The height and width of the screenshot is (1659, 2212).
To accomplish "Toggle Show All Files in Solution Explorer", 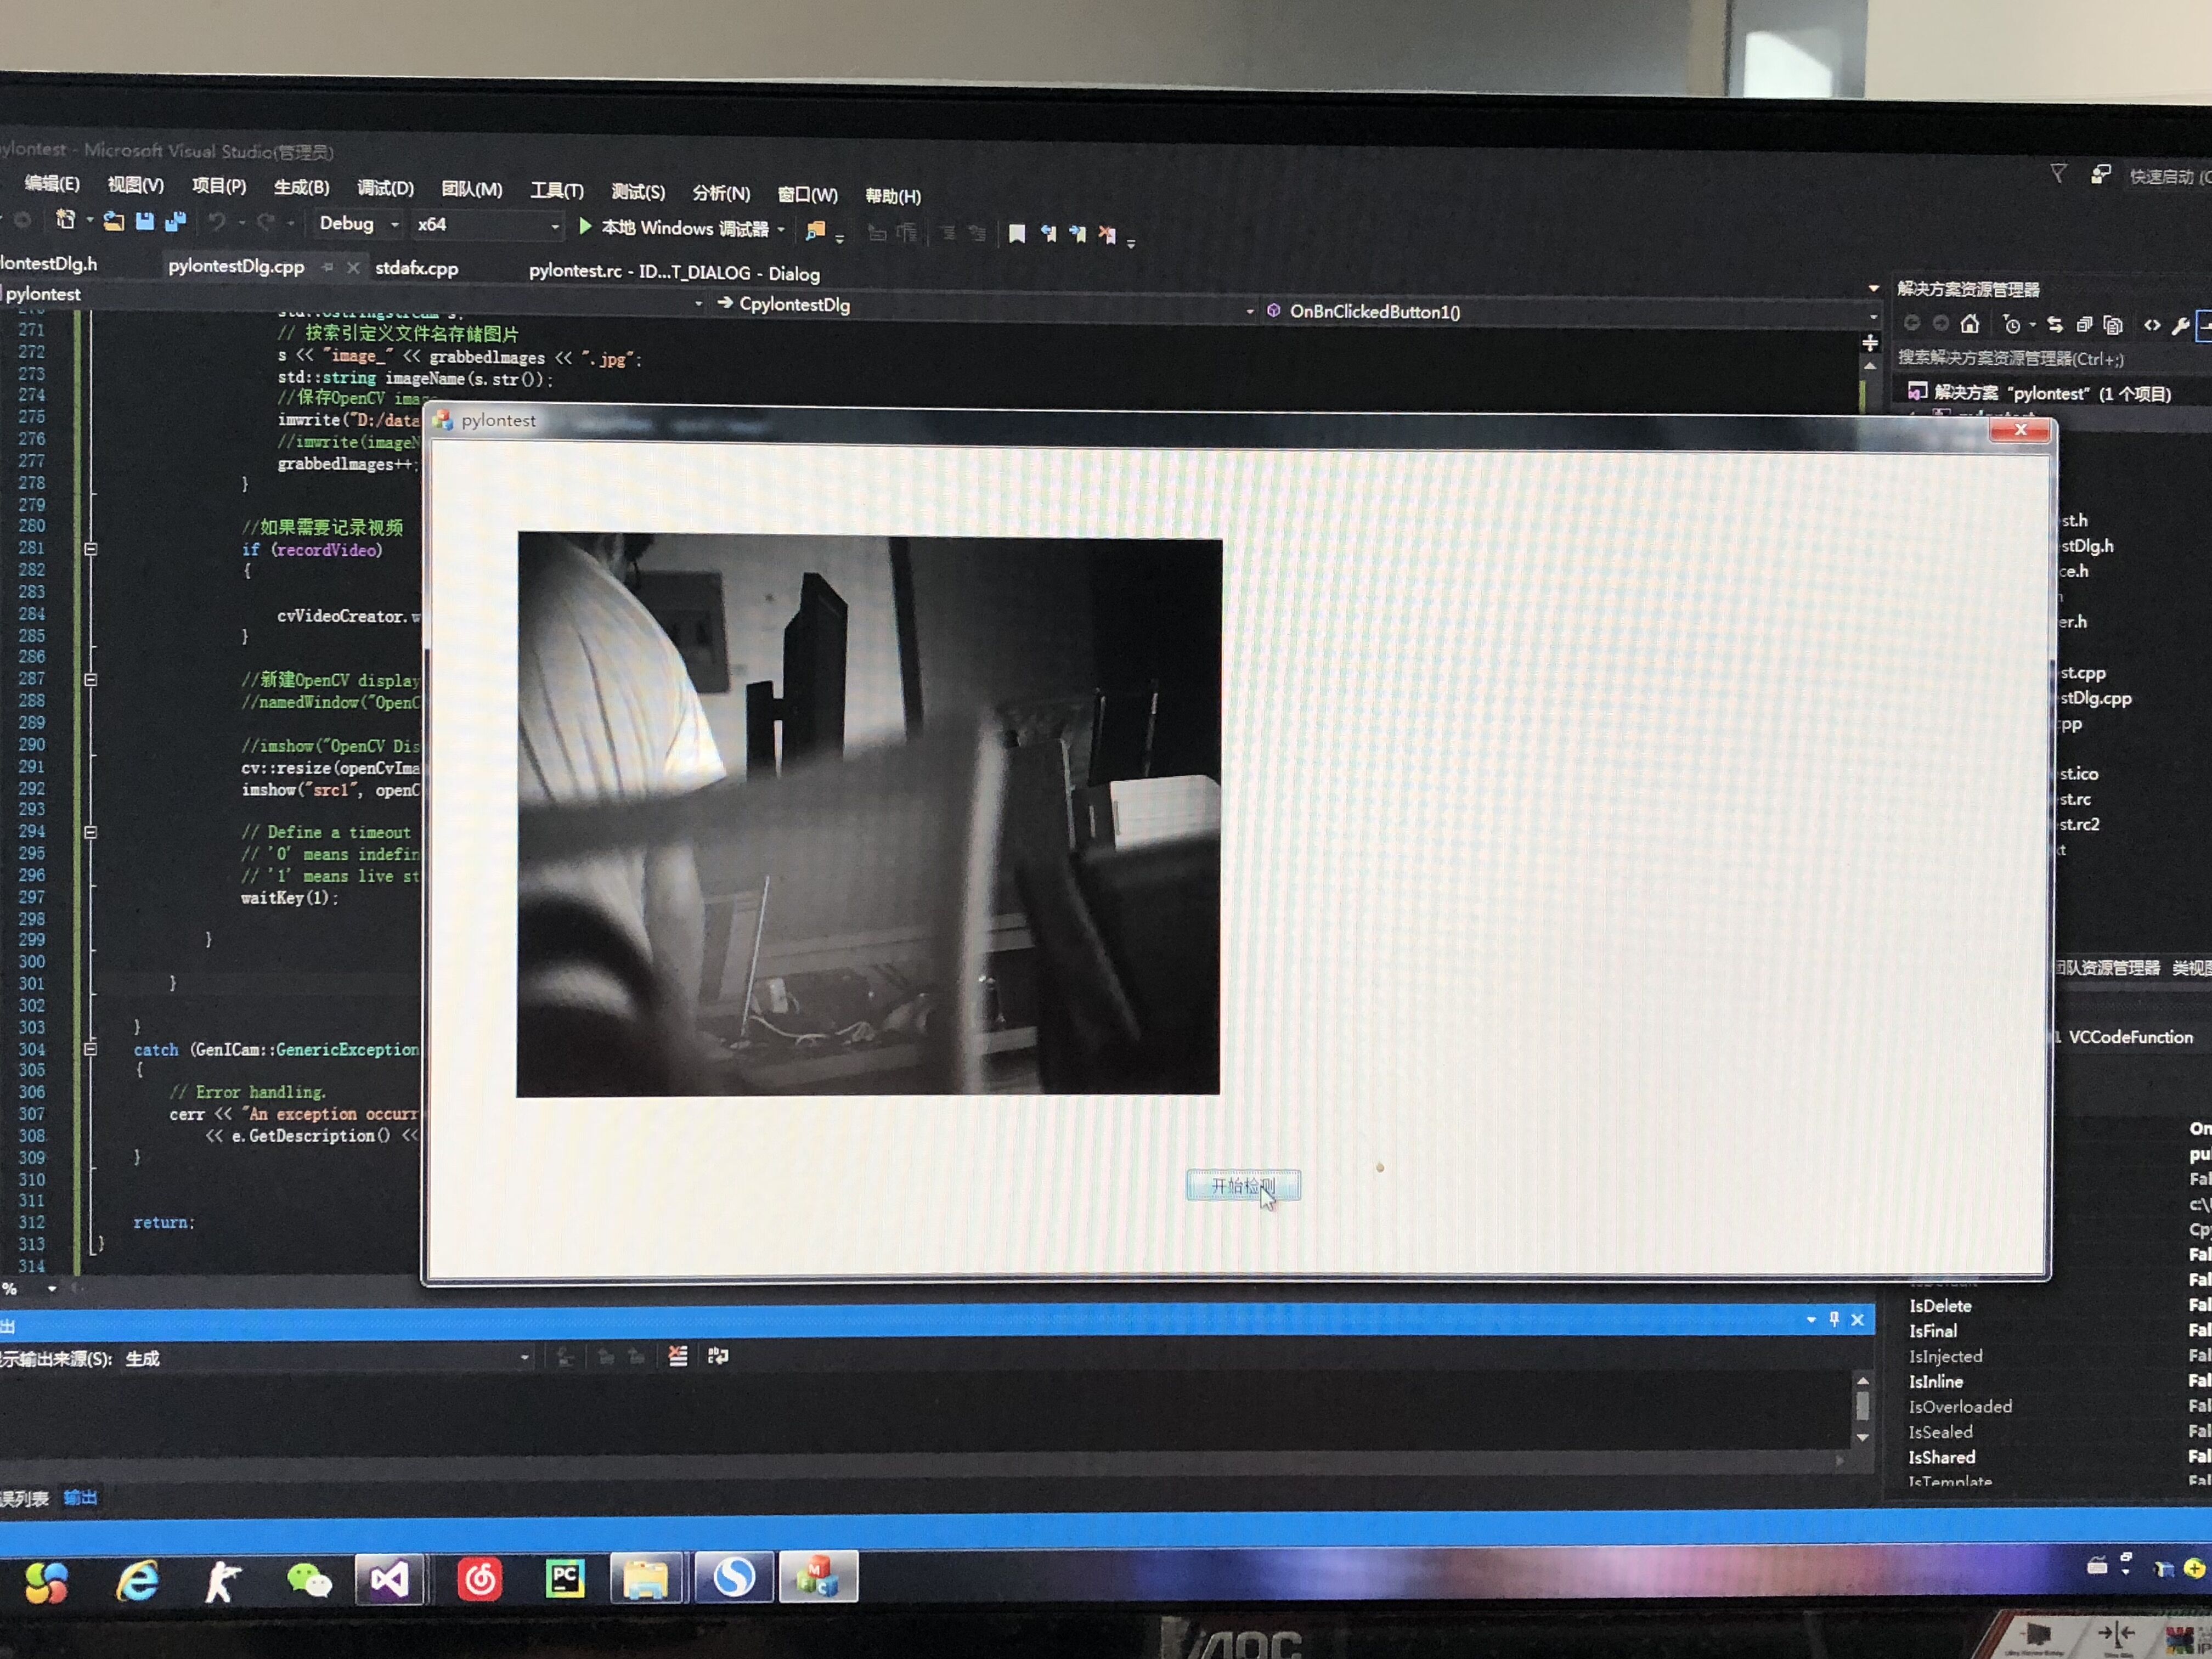I will tap(2085, 325).
